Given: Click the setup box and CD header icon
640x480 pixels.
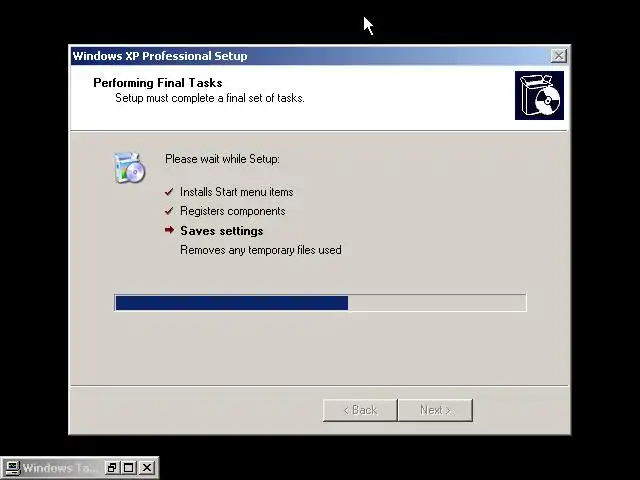Looking at the screenshot, I should 539,96.
